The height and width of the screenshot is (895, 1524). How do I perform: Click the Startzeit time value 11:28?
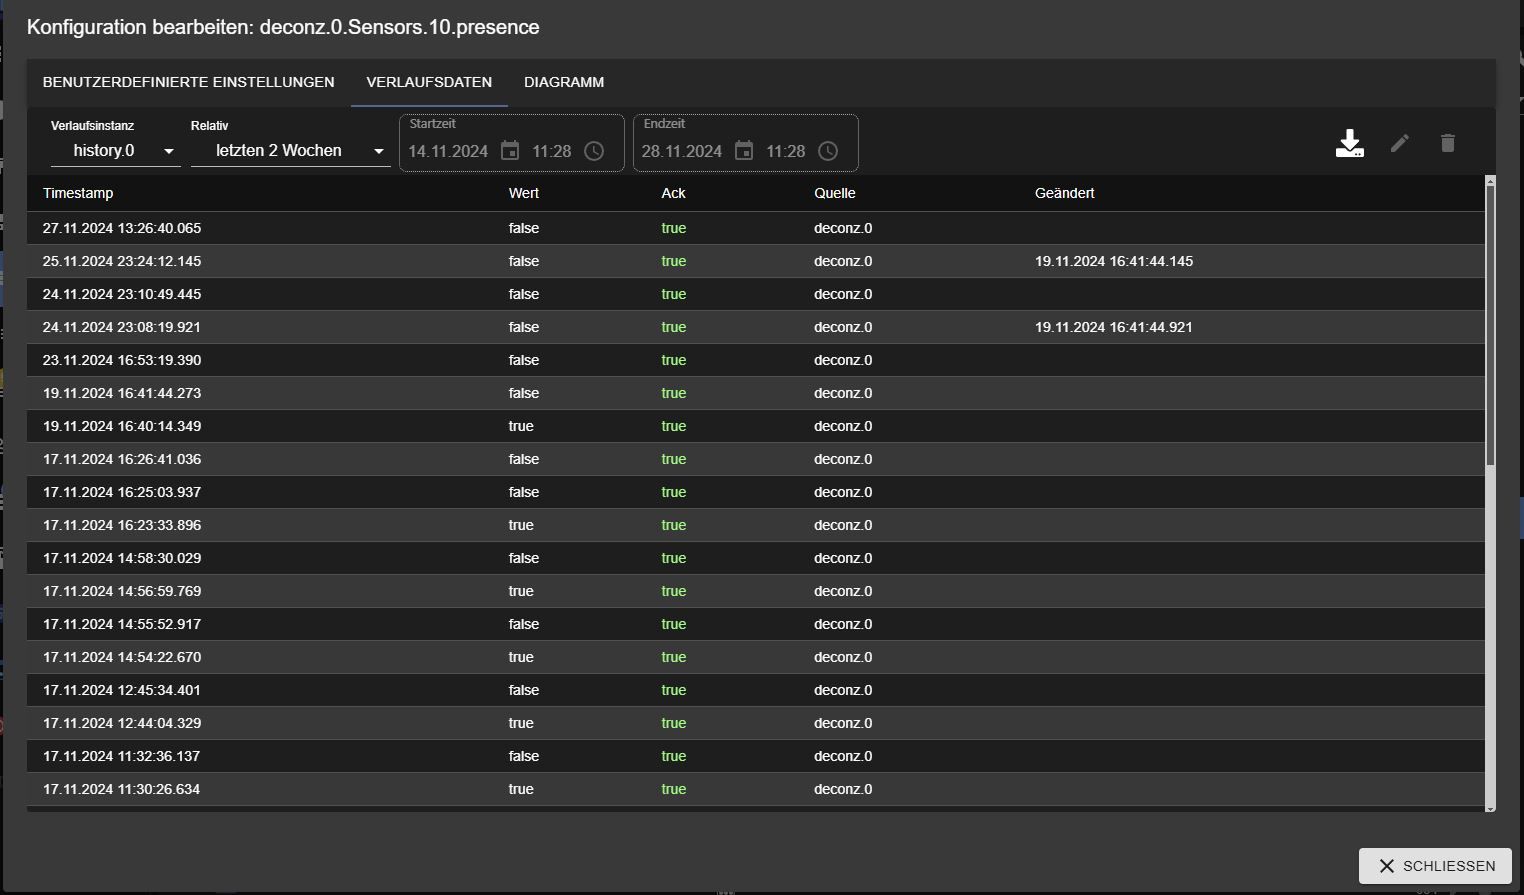pos(552,151)
